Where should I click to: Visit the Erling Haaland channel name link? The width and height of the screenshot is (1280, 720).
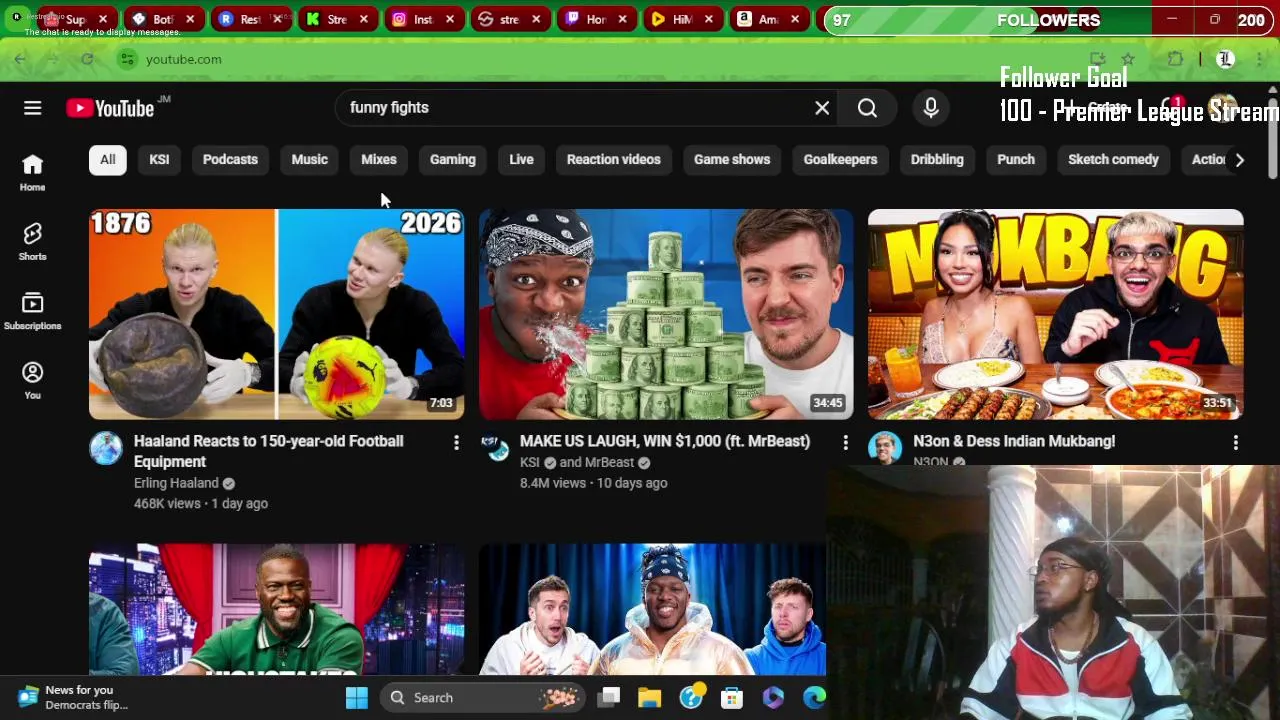[x=176, y=483]
